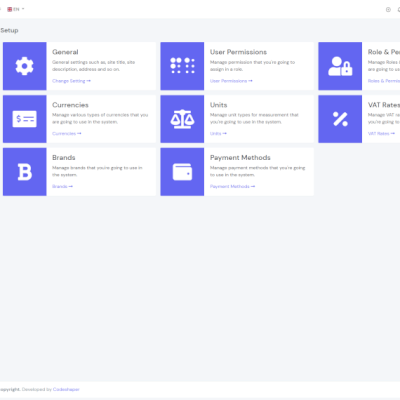Follow the Change Setting link
The image size is (400, 400).
tap(71, 81)
